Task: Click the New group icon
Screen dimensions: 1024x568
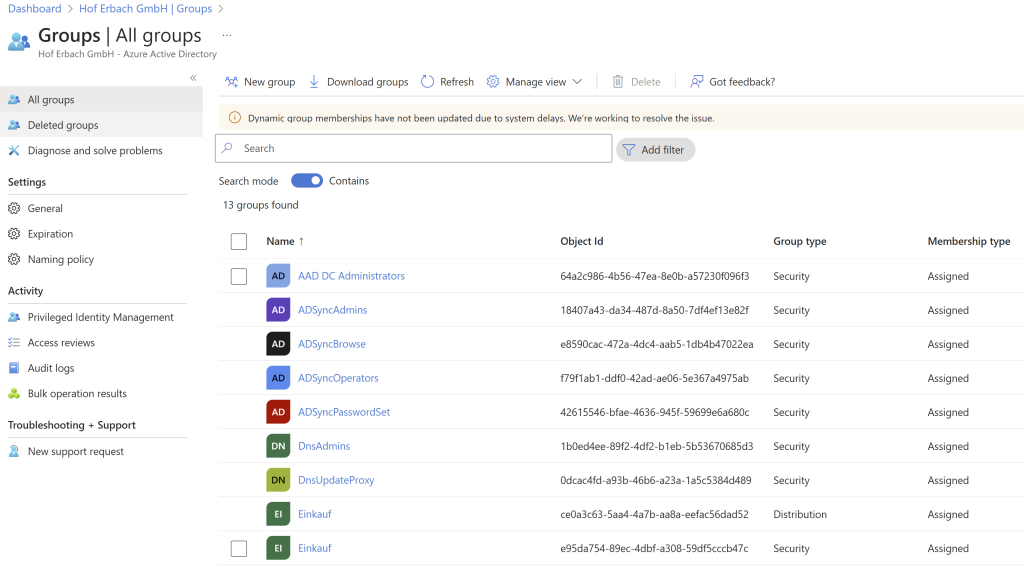Action: click(231, 82)
